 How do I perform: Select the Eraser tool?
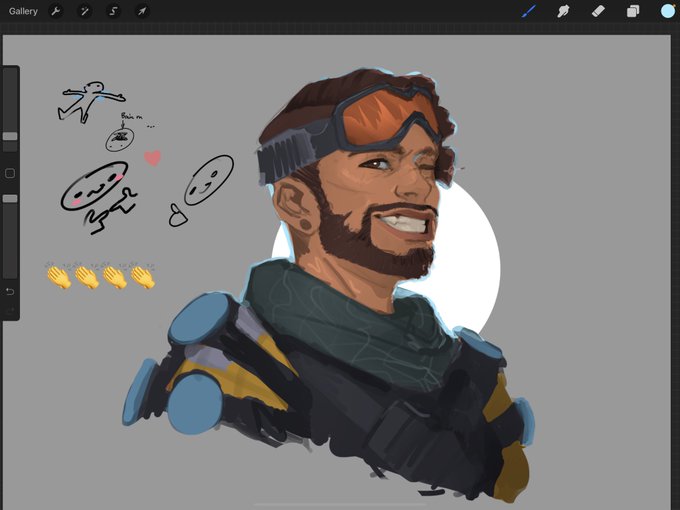pos(598,11)
